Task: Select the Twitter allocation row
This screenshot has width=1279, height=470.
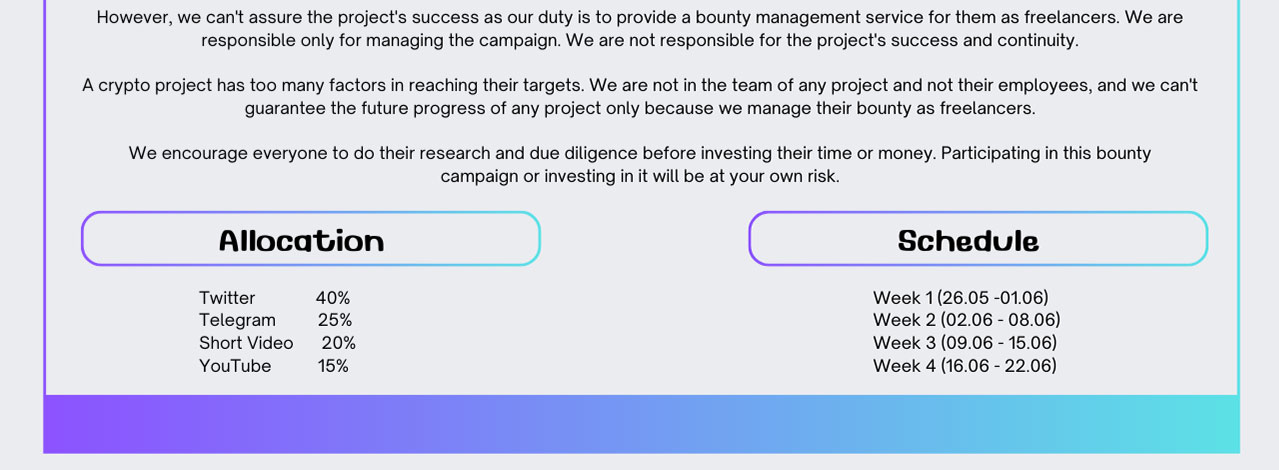Action: (x=275, y=298)
